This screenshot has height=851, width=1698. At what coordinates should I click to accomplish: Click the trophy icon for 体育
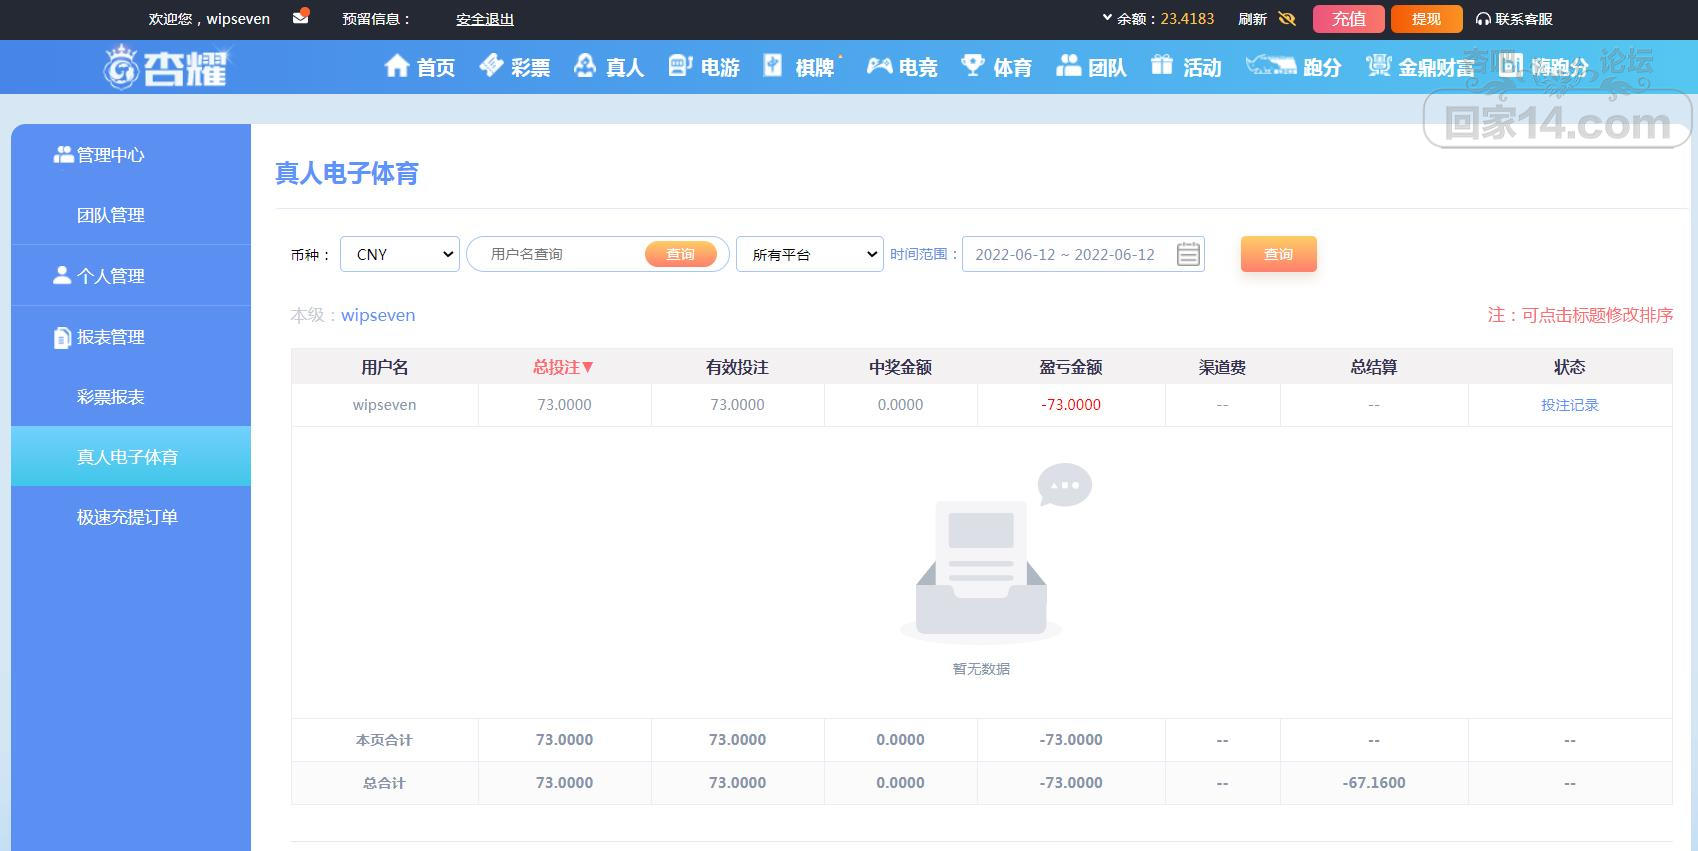(x=972, y=66)
